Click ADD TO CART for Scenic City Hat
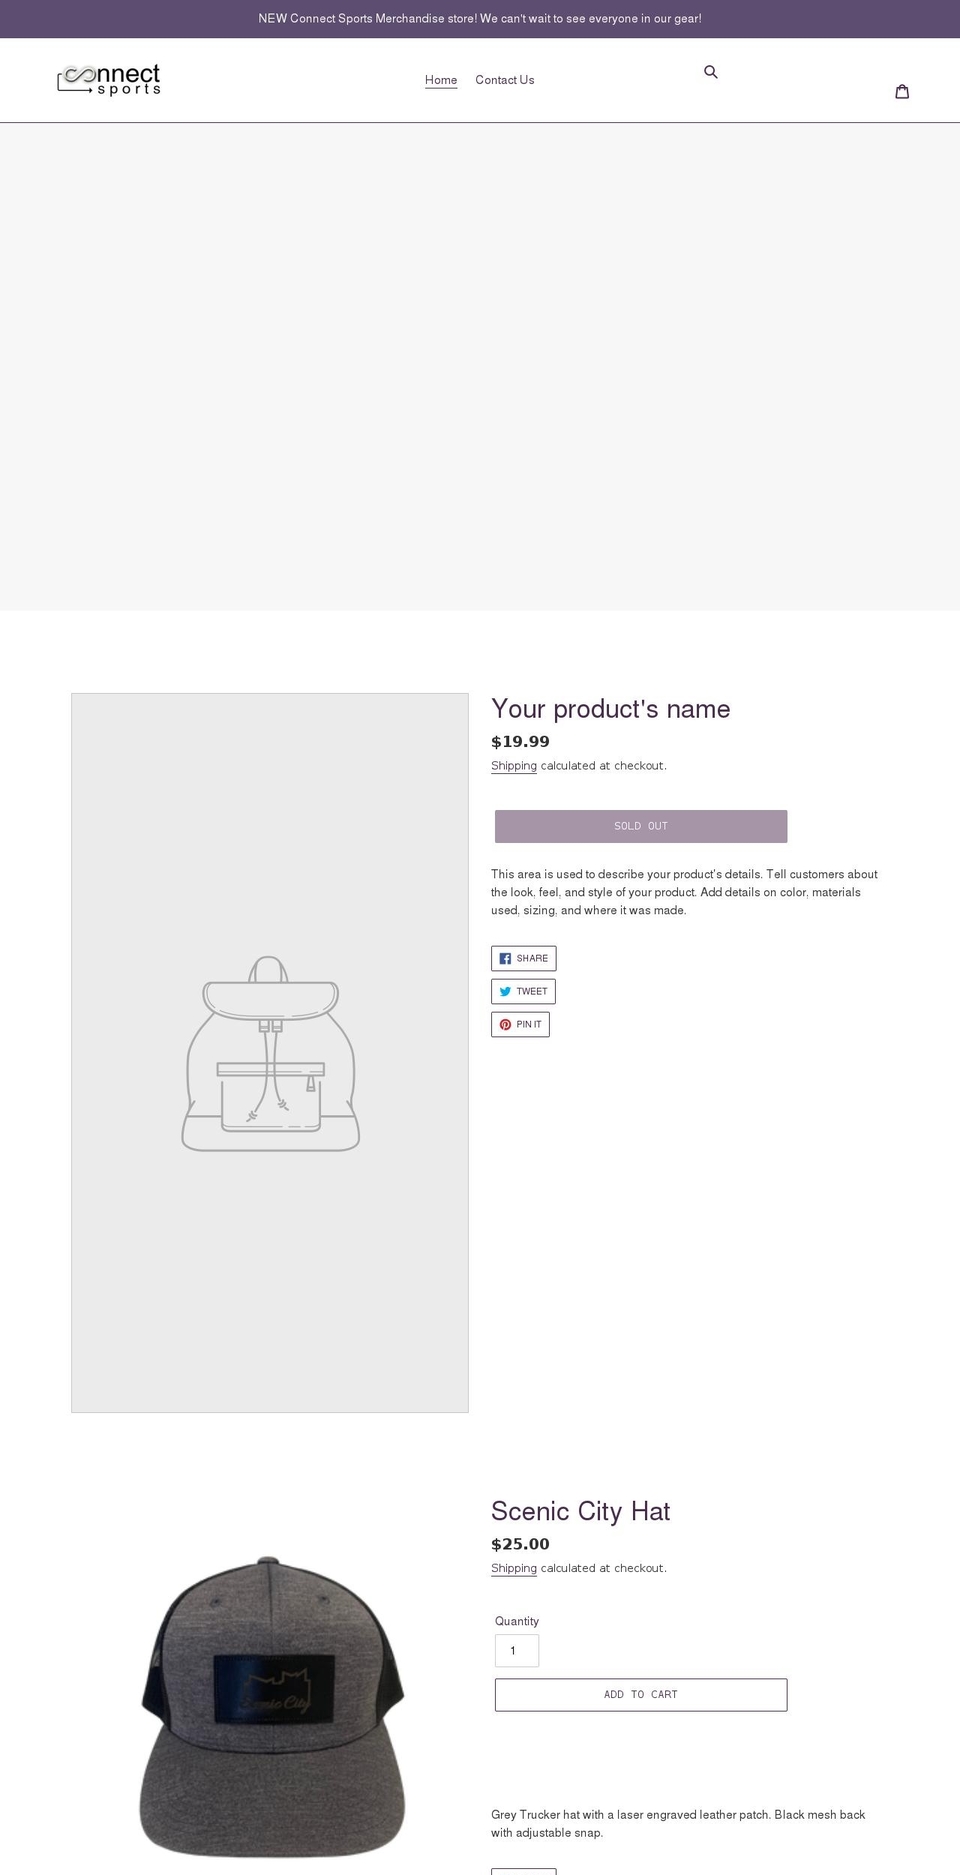 click(640, 1694)
